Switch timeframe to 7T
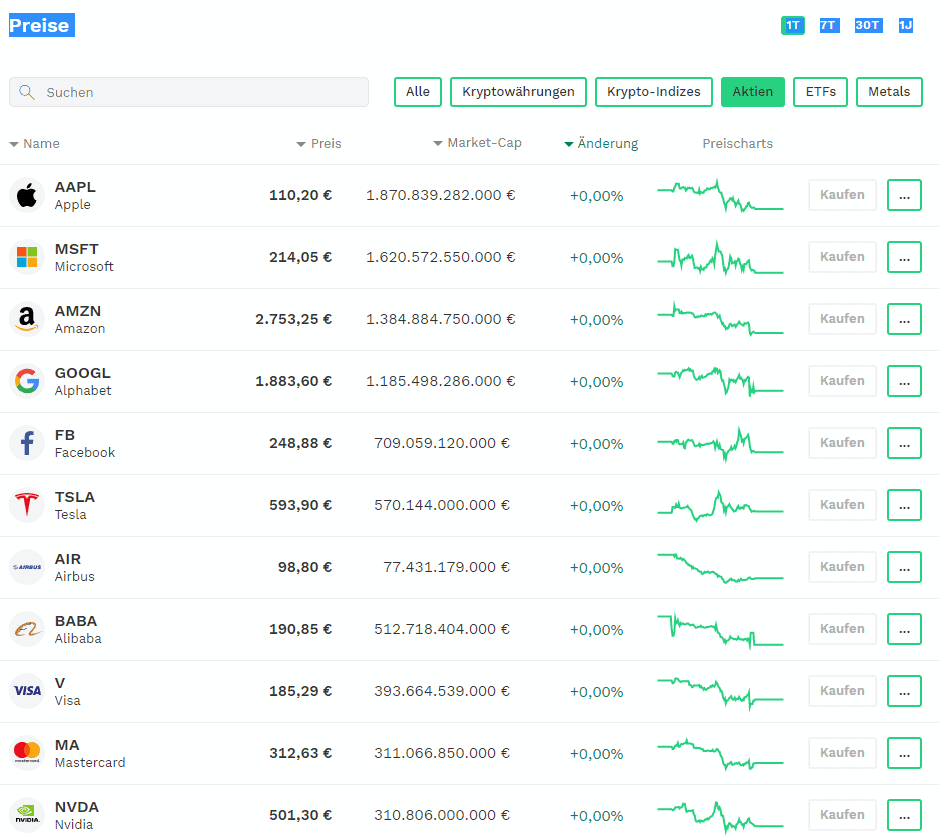This screenshot has height=837, width=939. (x=829, y=25)
